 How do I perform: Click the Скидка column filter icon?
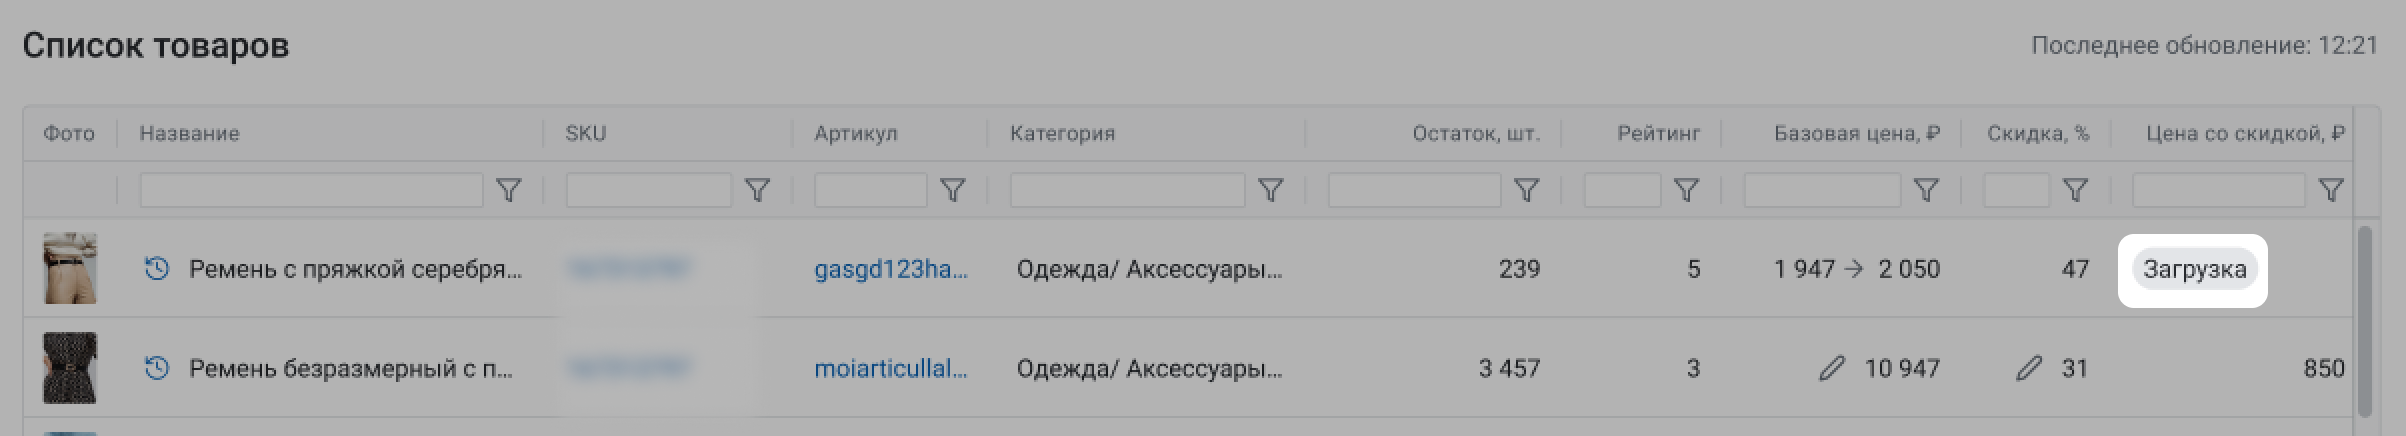pyautogui.click(x=2075, y=190)
